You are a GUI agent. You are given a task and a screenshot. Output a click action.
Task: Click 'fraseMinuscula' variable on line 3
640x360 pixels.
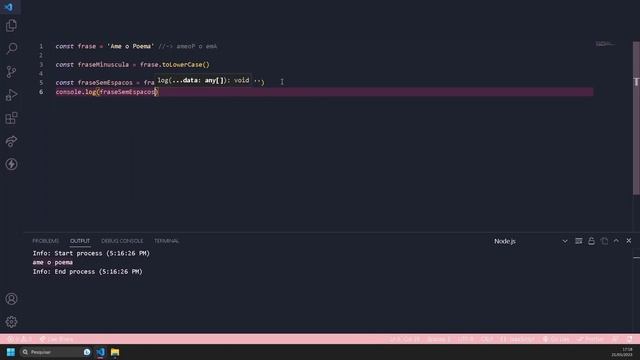[103, 64]
